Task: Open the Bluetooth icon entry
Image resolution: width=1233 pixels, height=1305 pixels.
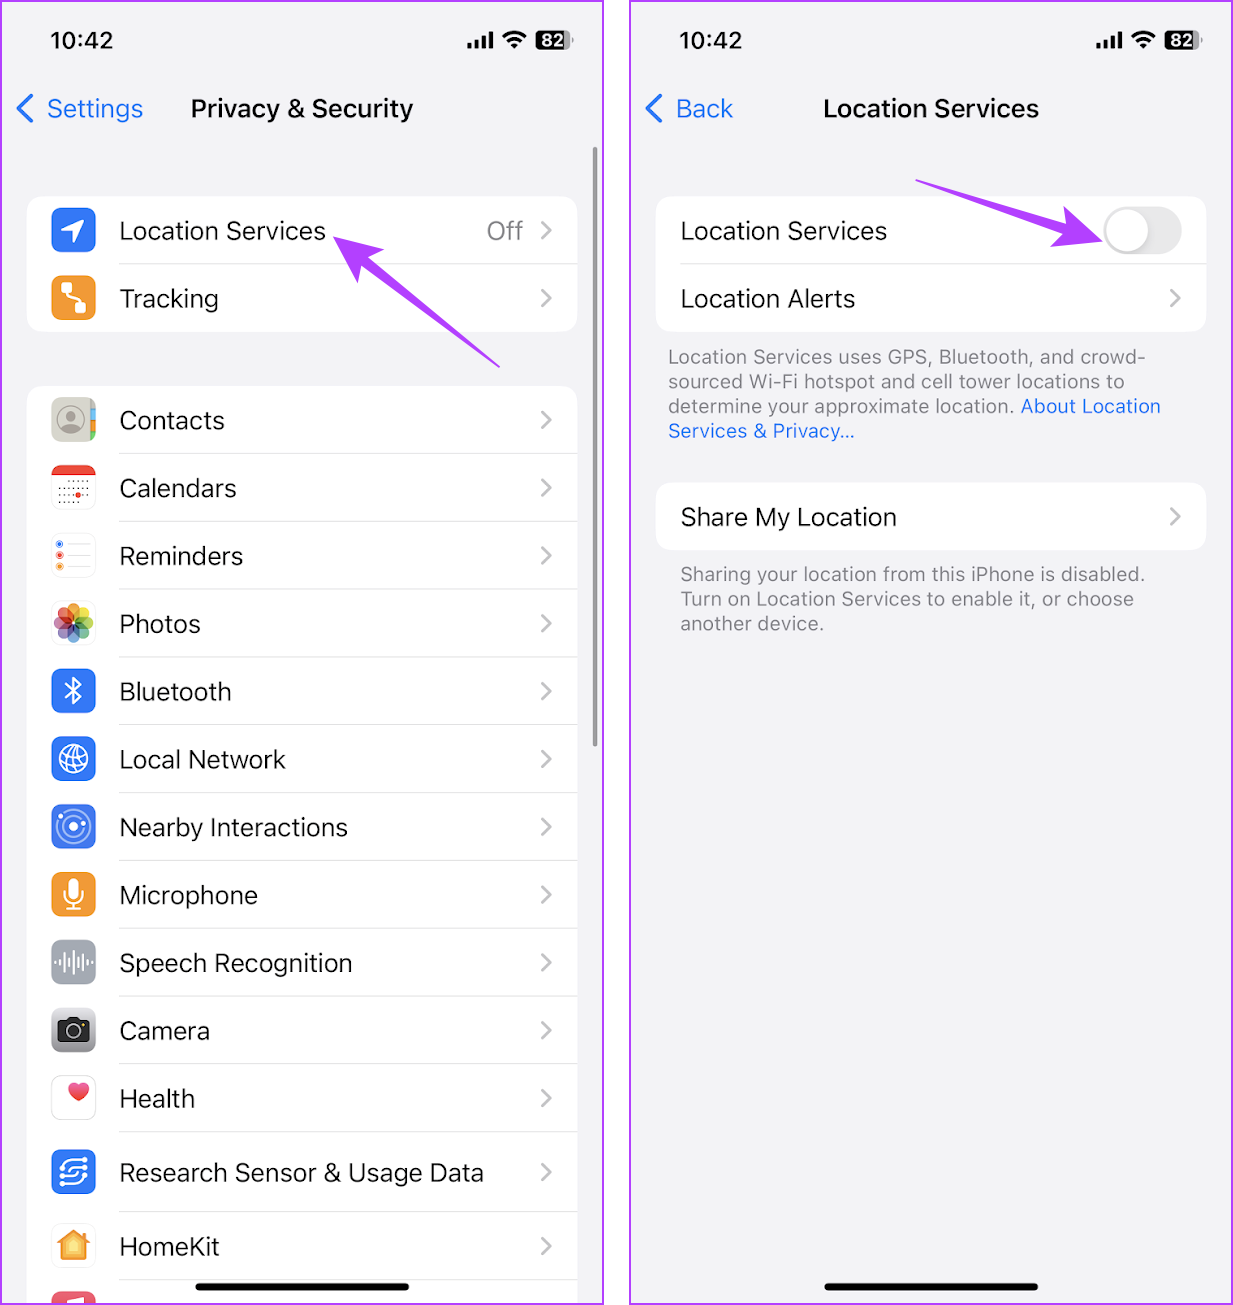Action: pyautogui.click(x=73, y=691)
